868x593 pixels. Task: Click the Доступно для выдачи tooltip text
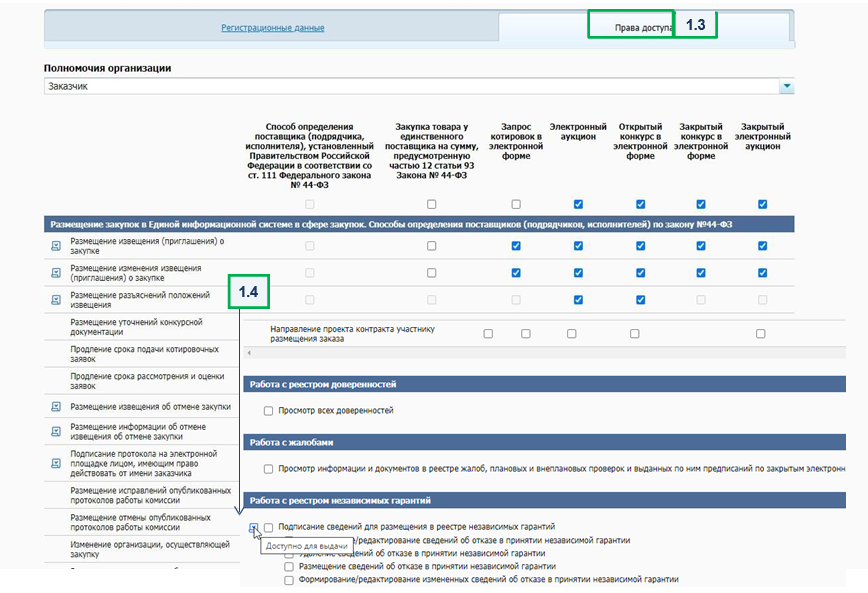307,546
